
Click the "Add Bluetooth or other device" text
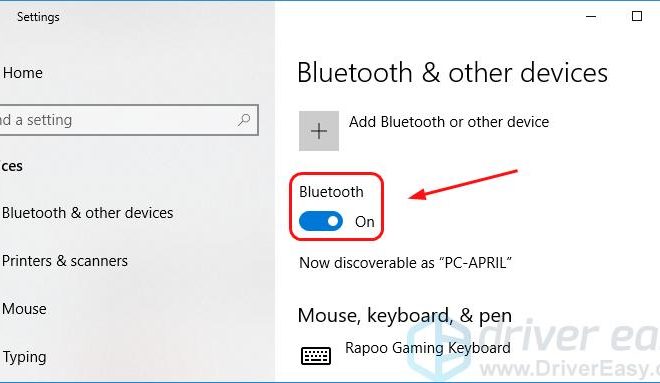coord(449,122)
